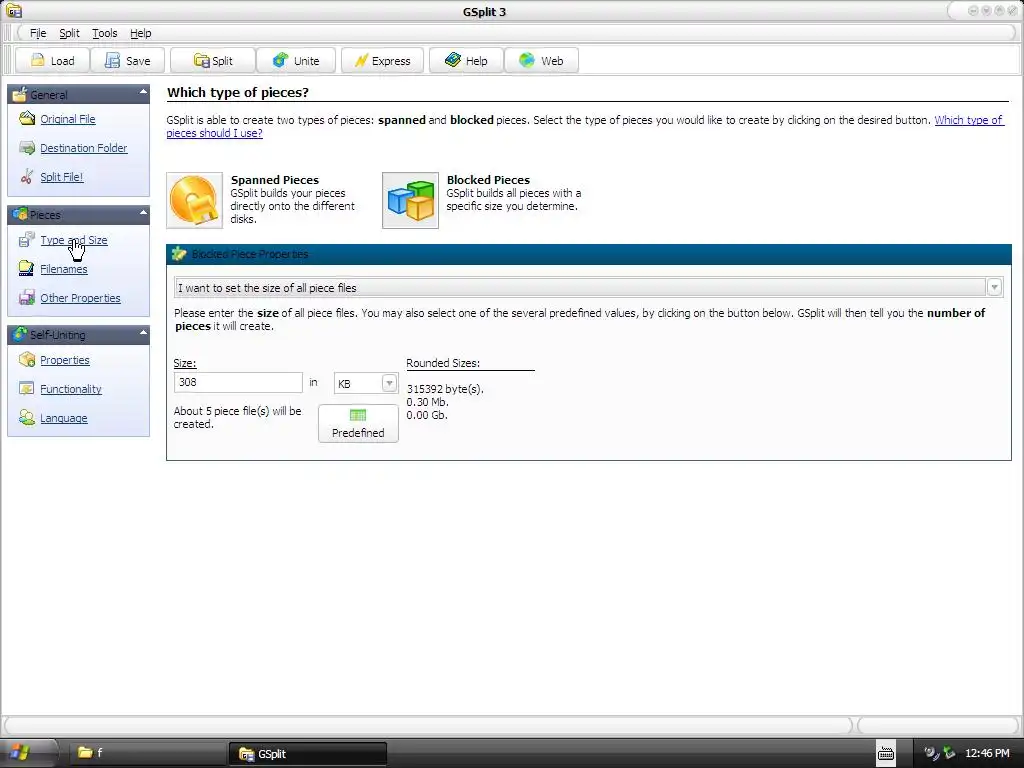
Task: Open the File menu
Action: pyautogui.click(x=38, y=33)
